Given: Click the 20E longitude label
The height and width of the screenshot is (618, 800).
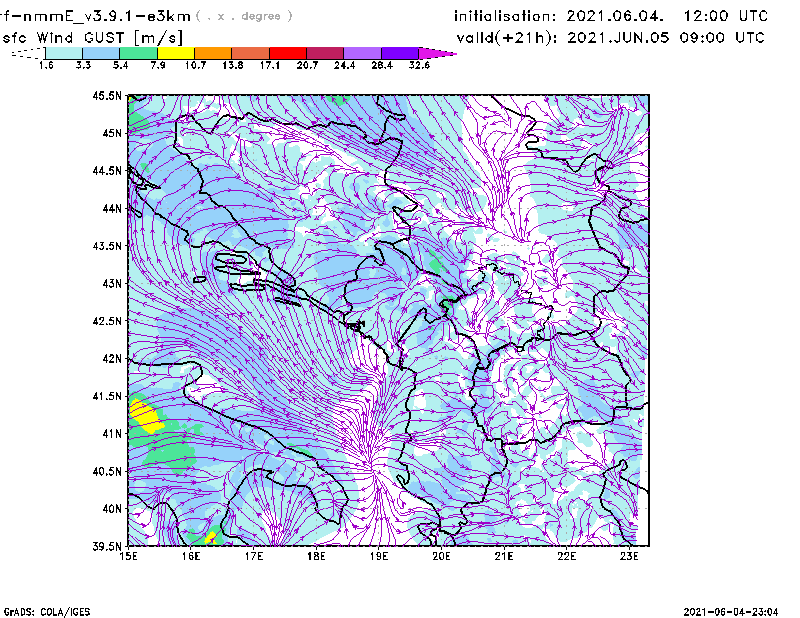Looking at the screenshot, I should coord(441,556).
